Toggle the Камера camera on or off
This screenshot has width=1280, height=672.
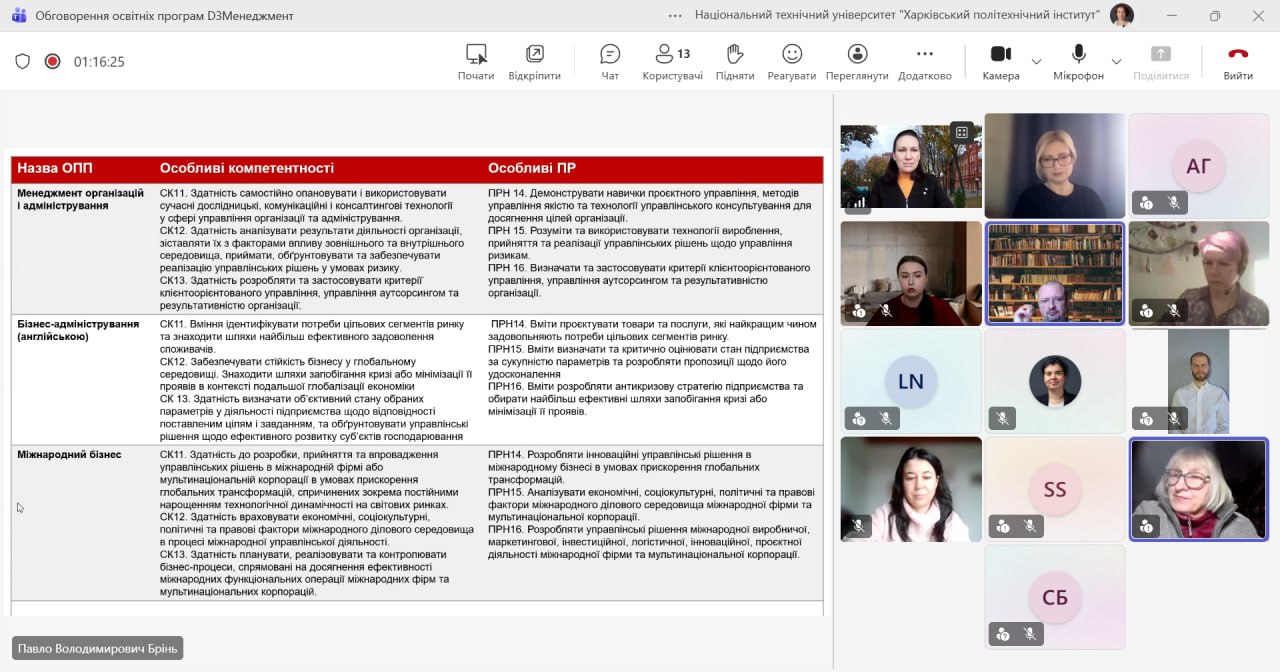pos(1000,61)
